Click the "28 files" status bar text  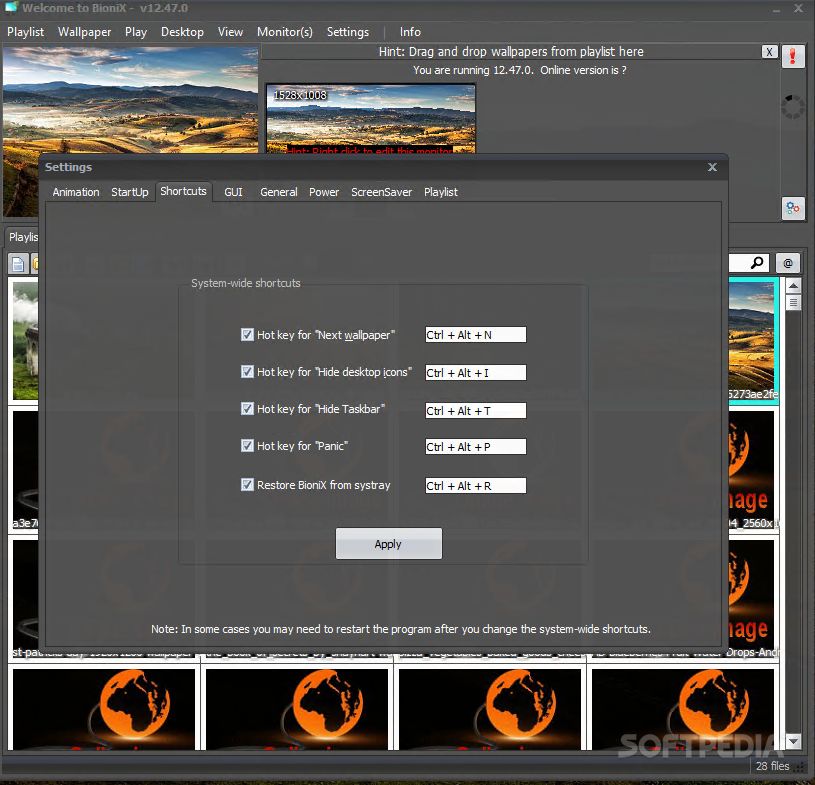pos(772,766)
